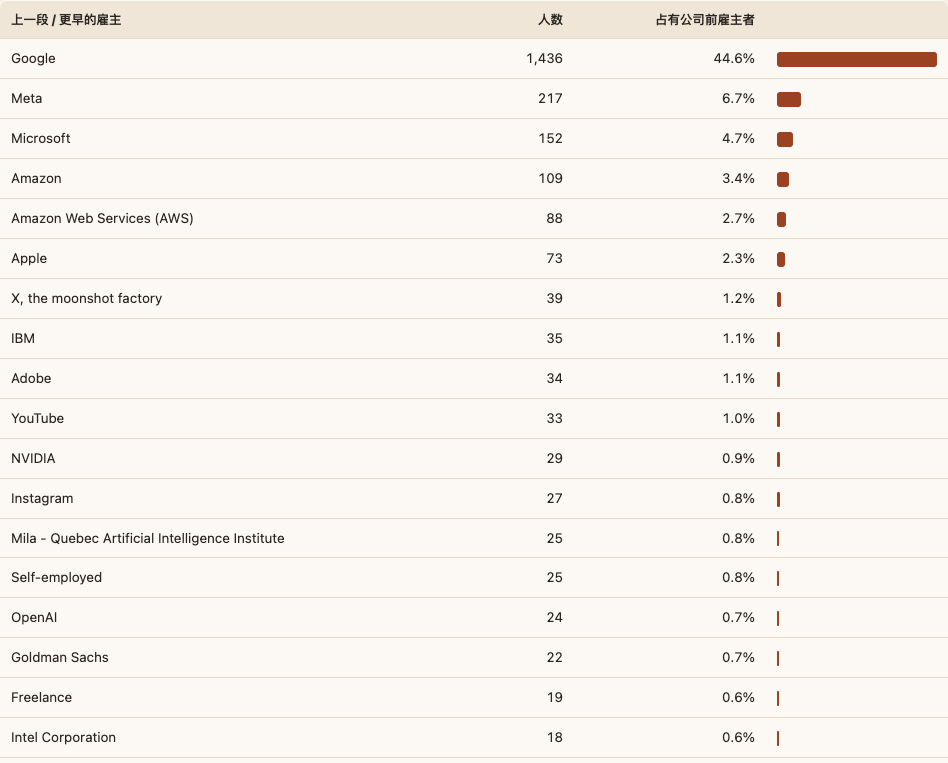Click Goldman Sachs count 22

coord(554,657)
